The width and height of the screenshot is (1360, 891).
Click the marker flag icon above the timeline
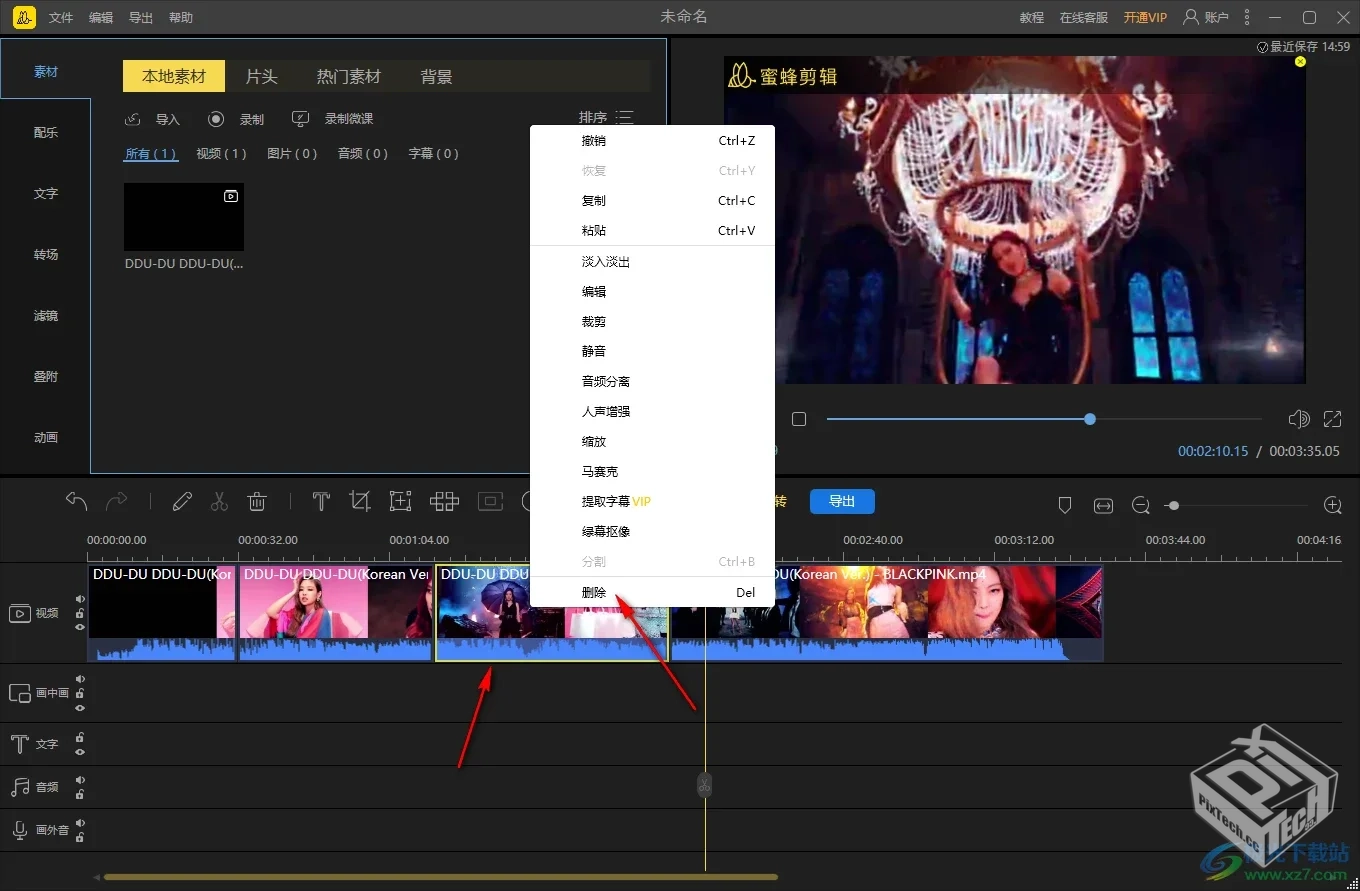pyautogui.click(x=1065, y=505)
